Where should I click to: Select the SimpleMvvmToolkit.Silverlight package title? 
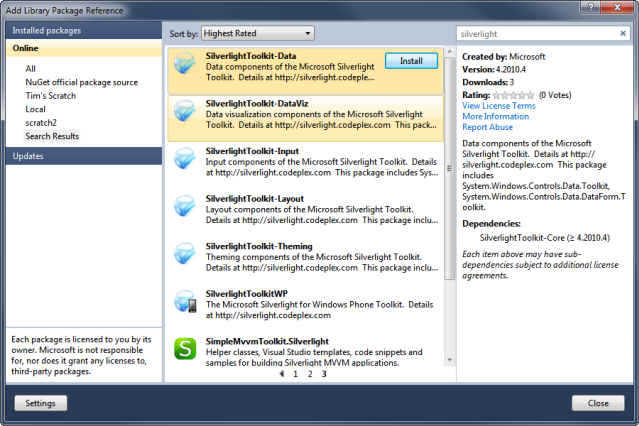point(267,341)
